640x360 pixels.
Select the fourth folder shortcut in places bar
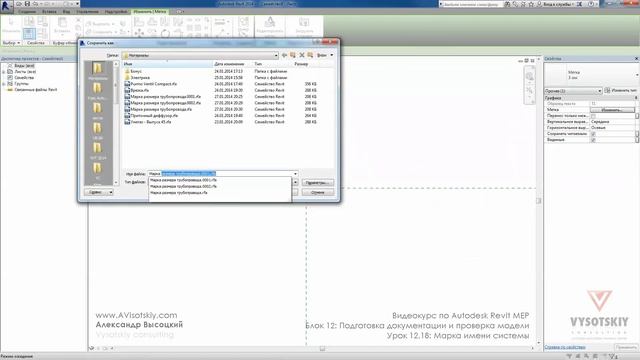98,131
